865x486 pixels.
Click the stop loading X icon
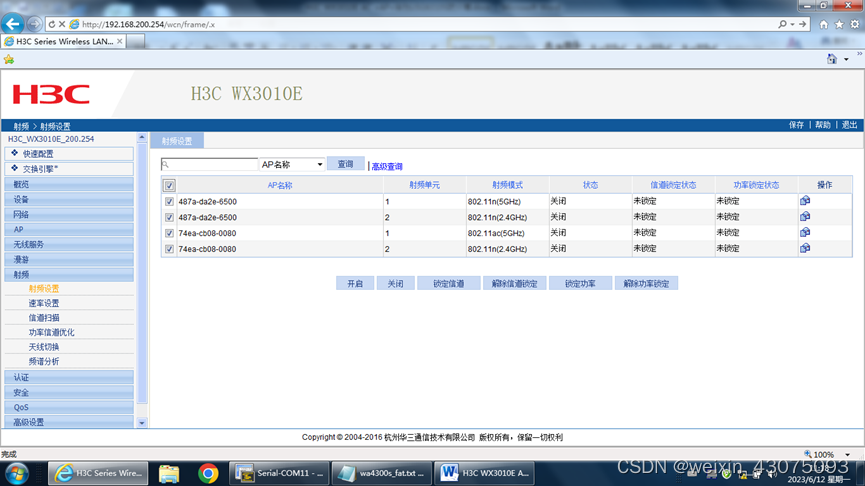pos(62,24)
